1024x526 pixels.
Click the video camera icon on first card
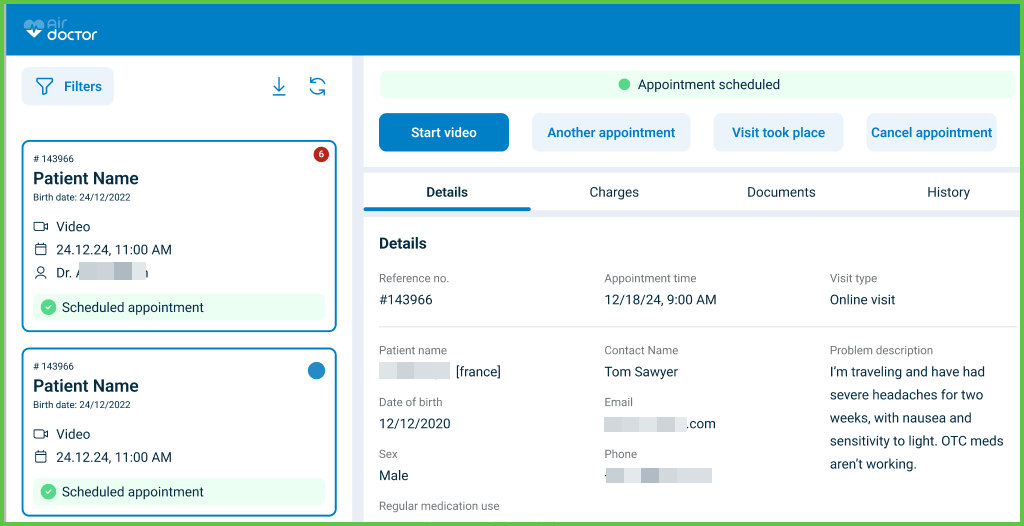pyautogui.click(x=41, y=227)
